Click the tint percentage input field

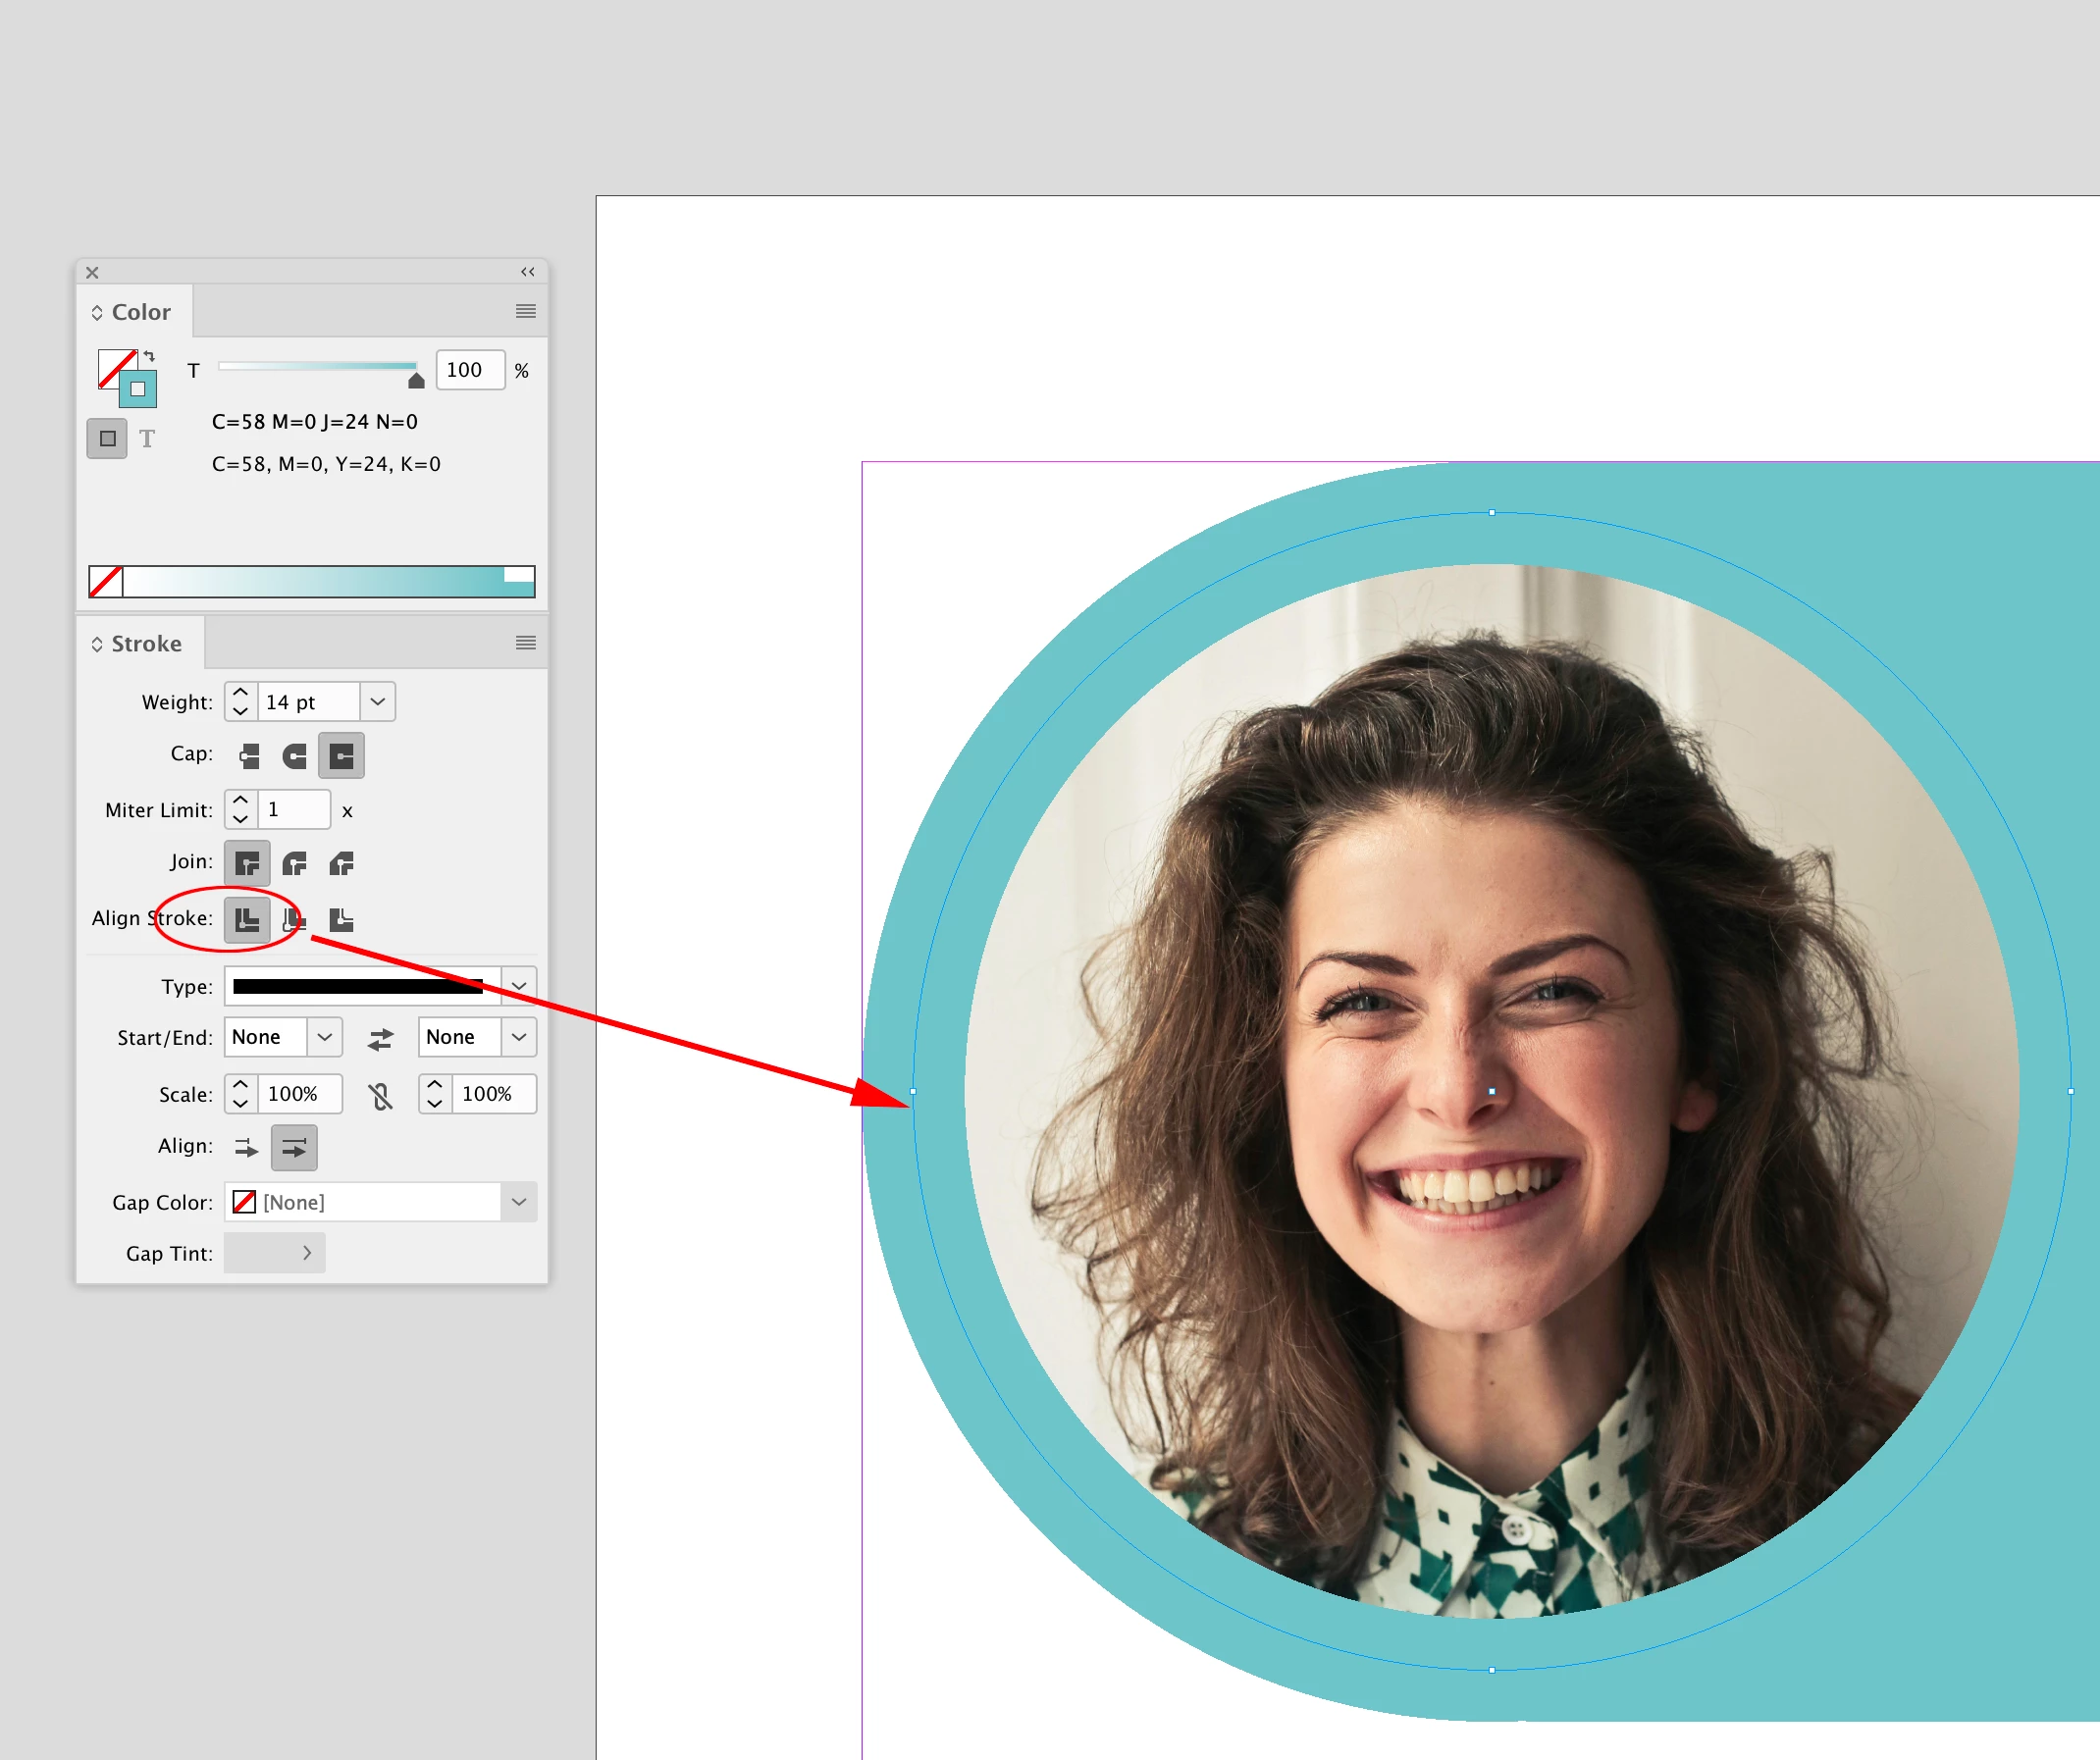[x=470, y=370]
